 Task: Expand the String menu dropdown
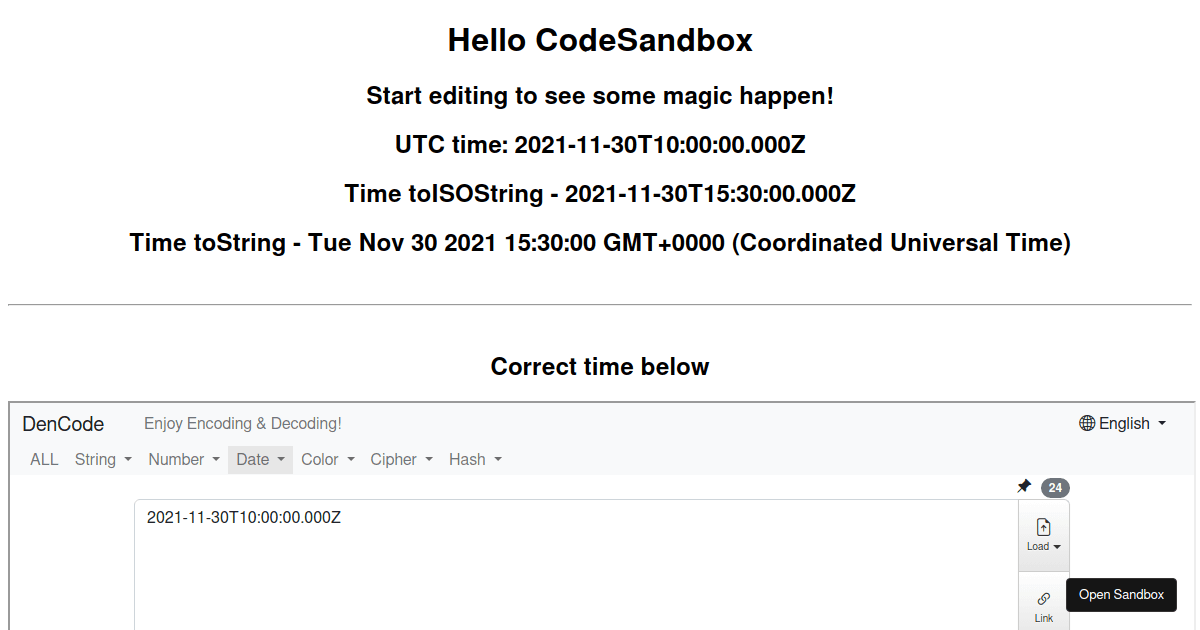[103, 459]
